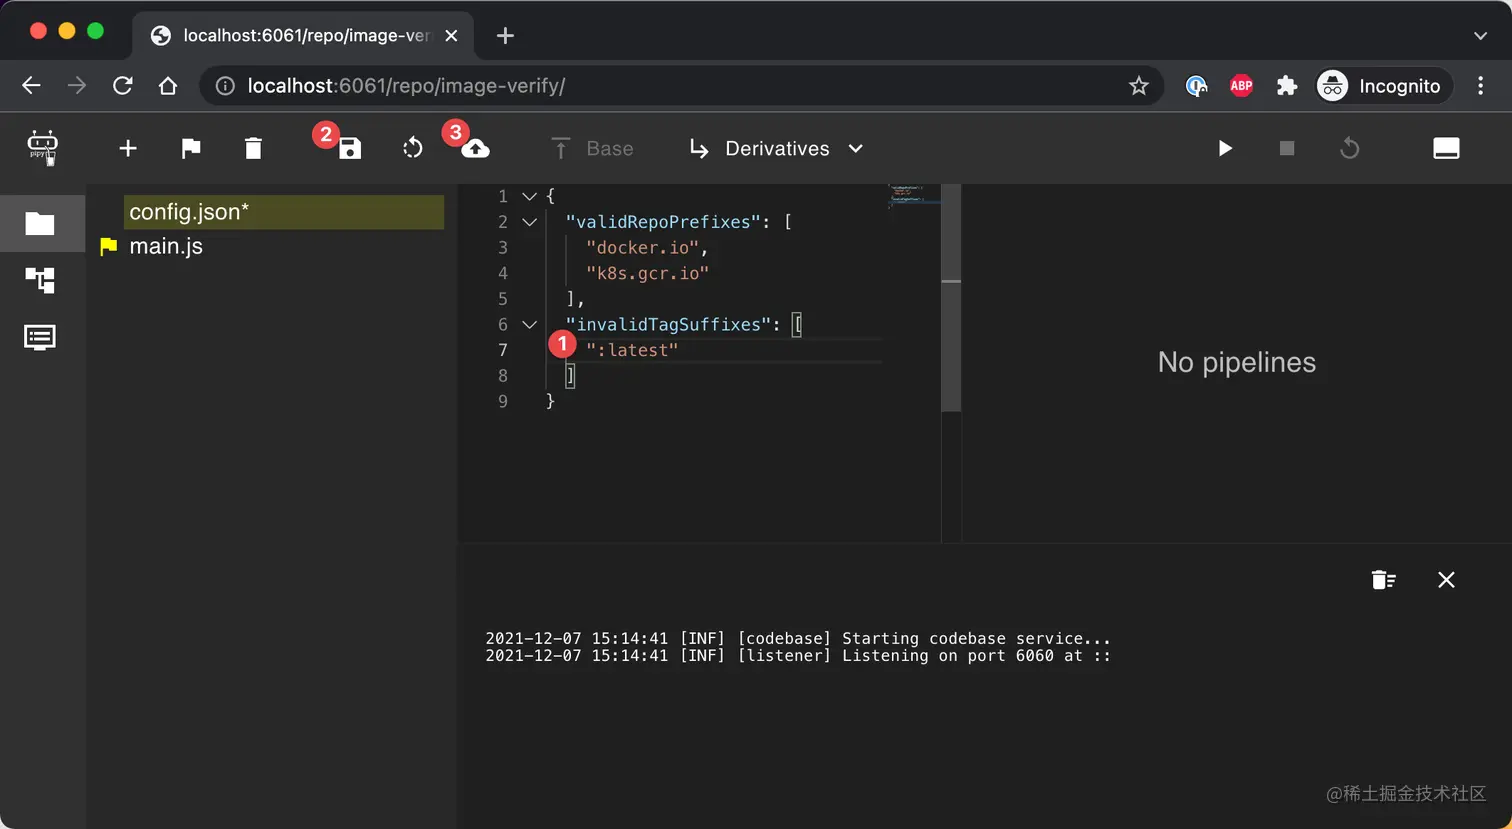Click the tab search chevron
1512x829 pixels.
tap(1480, 35)
